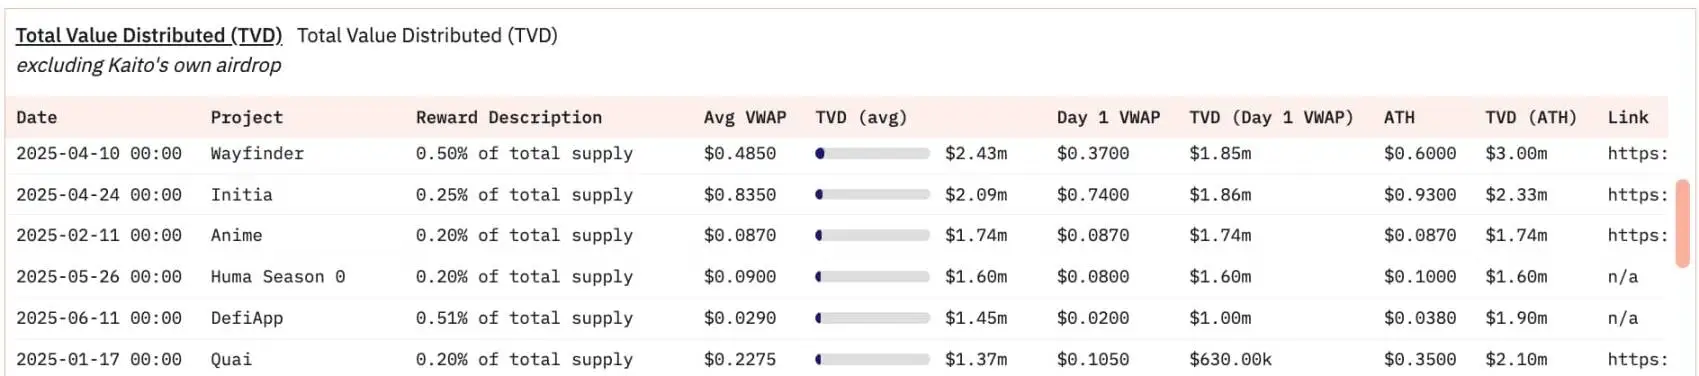Click the TVD (ATH) column header

point(1531,118)
